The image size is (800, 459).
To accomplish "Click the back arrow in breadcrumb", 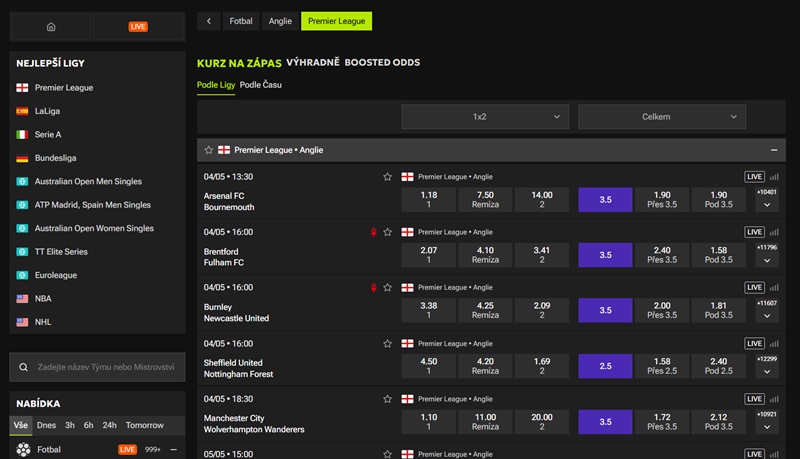I will [x=209, y=21].
